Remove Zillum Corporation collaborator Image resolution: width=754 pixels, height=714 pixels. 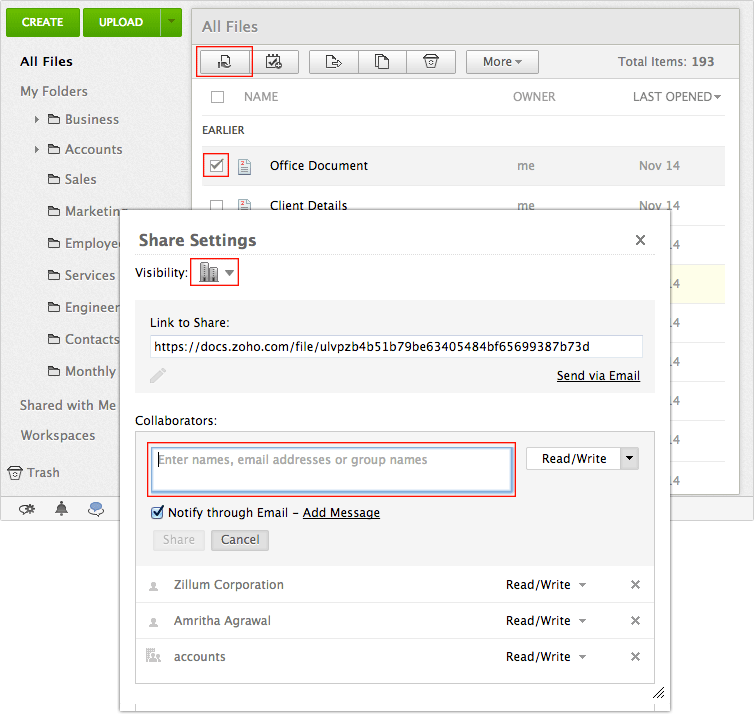[635, 585]
